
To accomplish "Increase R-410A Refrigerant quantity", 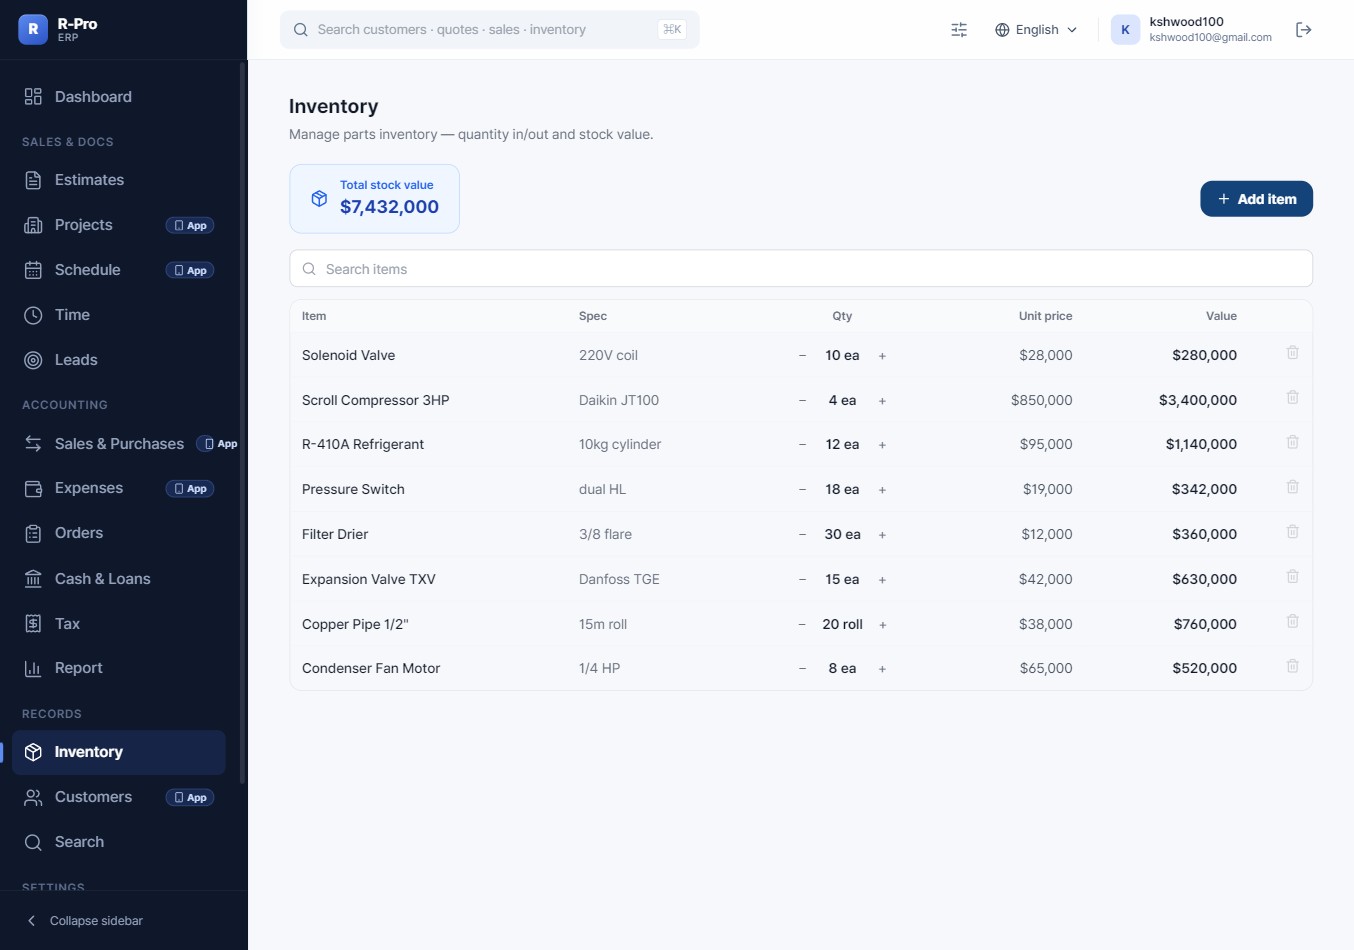I will click(x=882, y=445).
